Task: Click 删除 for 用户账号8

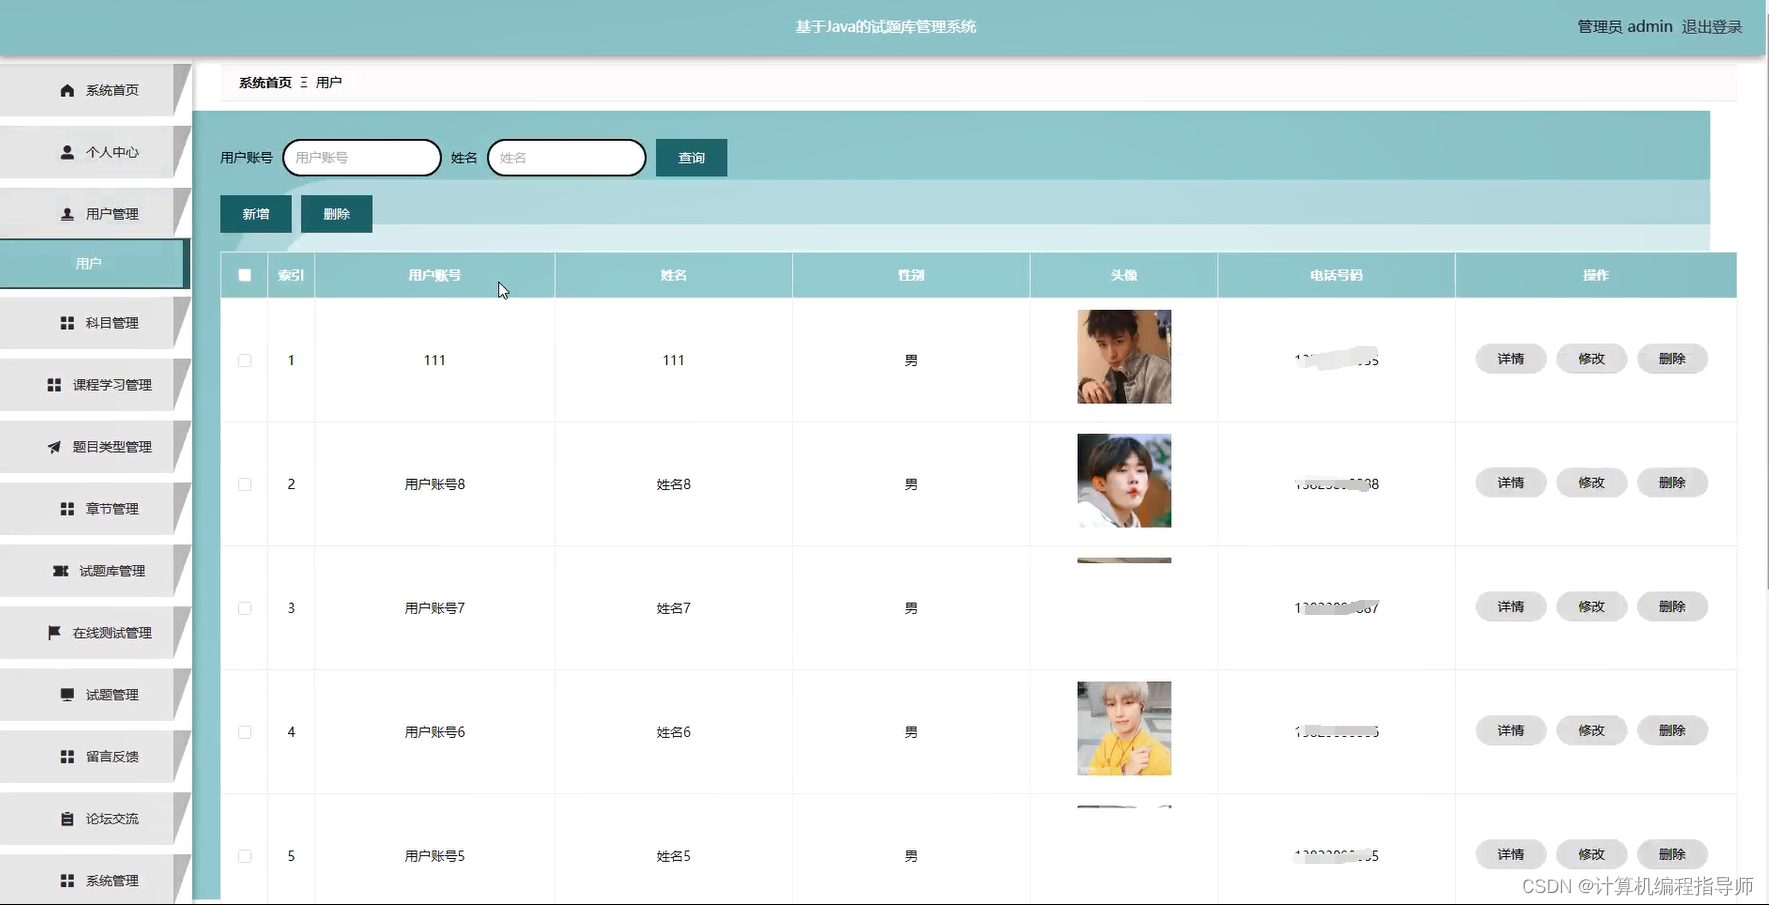Action: click(x=1672, y=483)
